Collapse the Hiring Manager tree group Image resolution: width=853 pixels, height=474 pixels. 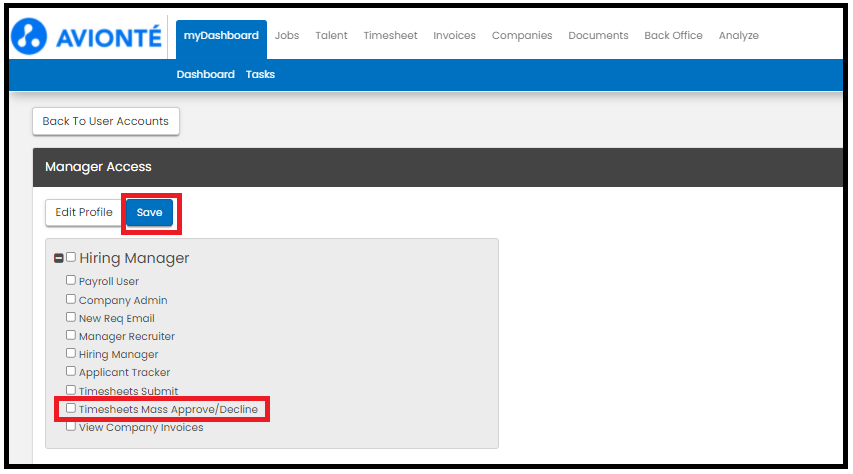[59, 258]
